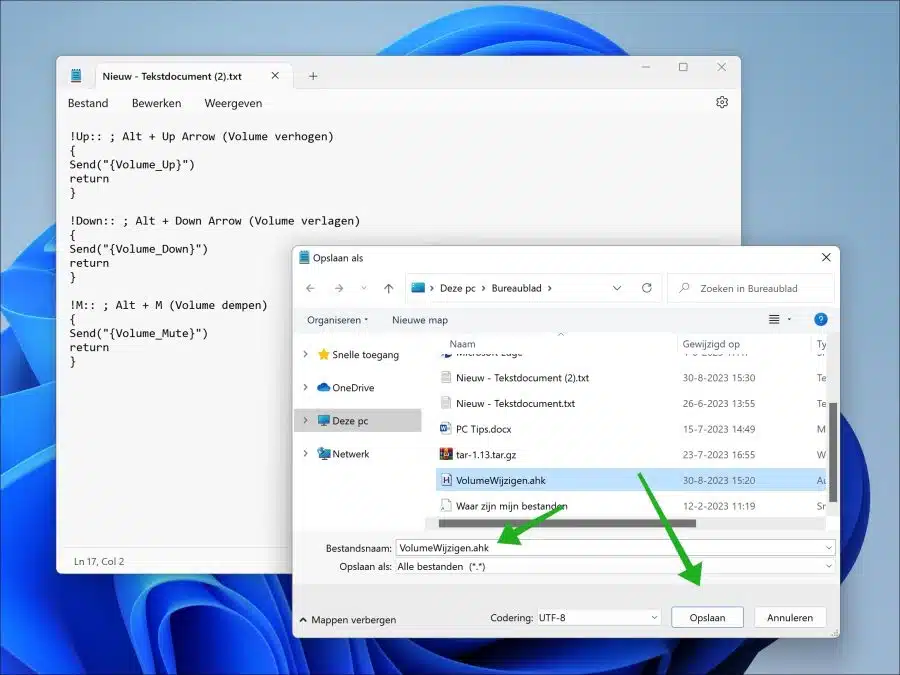This screenshot has height=675, width=900.
Task: Open the Bestand menu
Action: tap(88, 103)
